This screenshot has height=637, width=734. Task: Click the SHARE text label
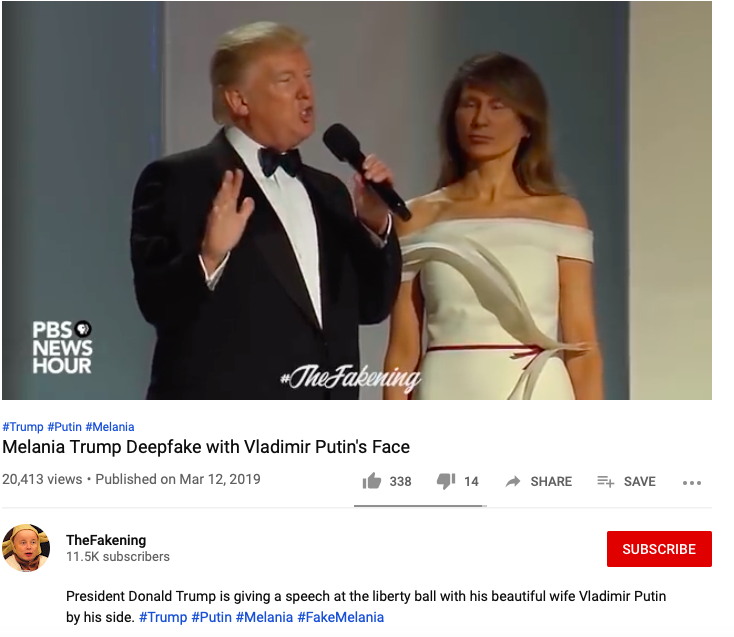551,481
